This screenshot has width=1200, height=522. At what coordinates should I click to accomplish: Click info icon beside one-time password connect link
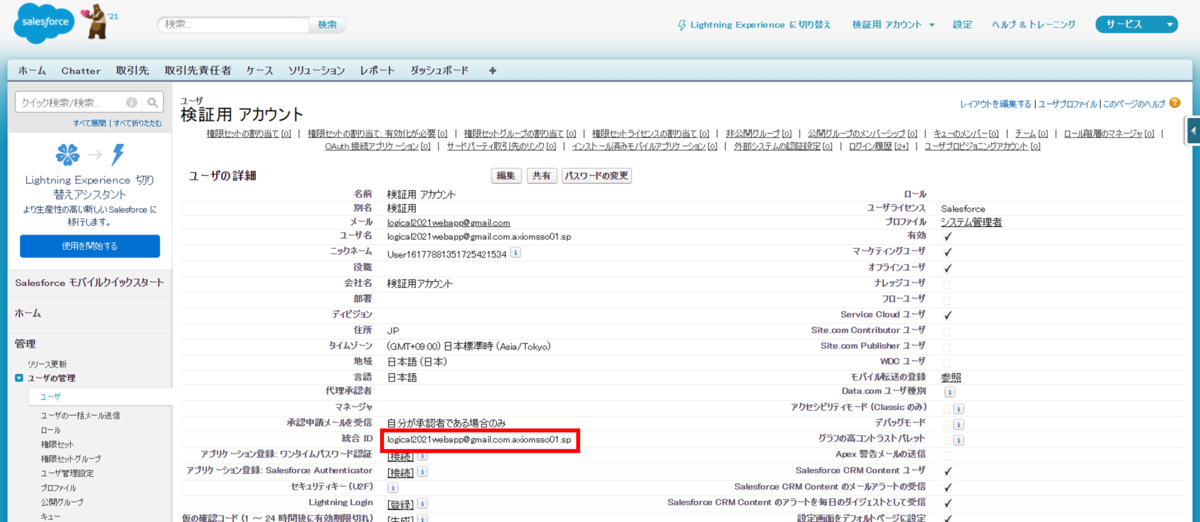click(422, 455)
